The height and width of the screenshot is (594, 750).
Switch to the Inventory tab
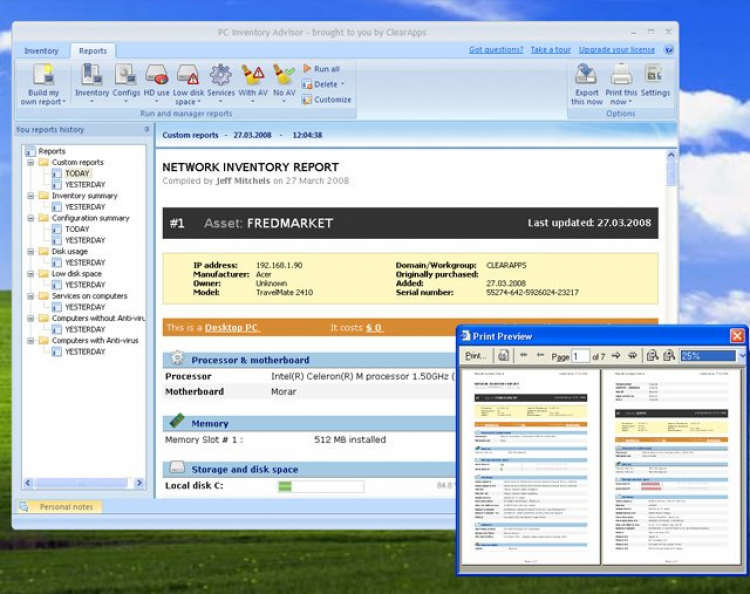tap(41, 51)
